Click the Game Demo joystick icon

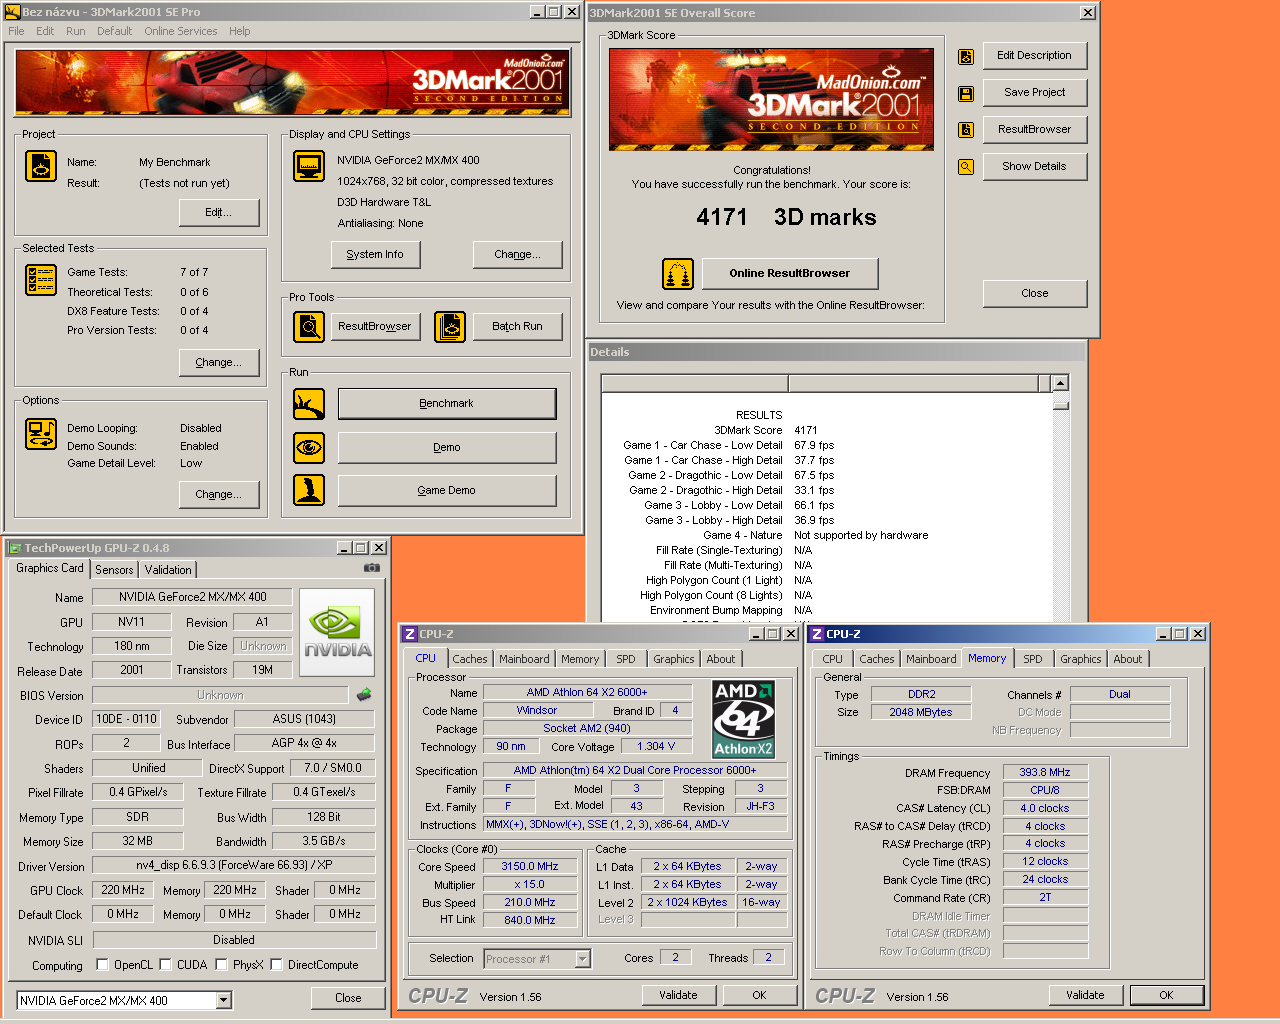click(x=309, y=490)
